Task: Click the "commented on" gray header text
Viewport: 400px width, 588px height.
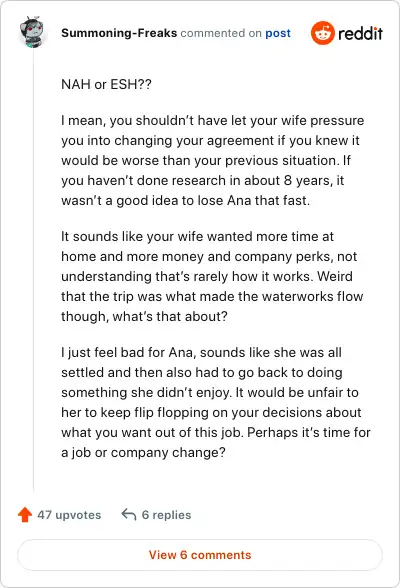Action: [221, 33]
